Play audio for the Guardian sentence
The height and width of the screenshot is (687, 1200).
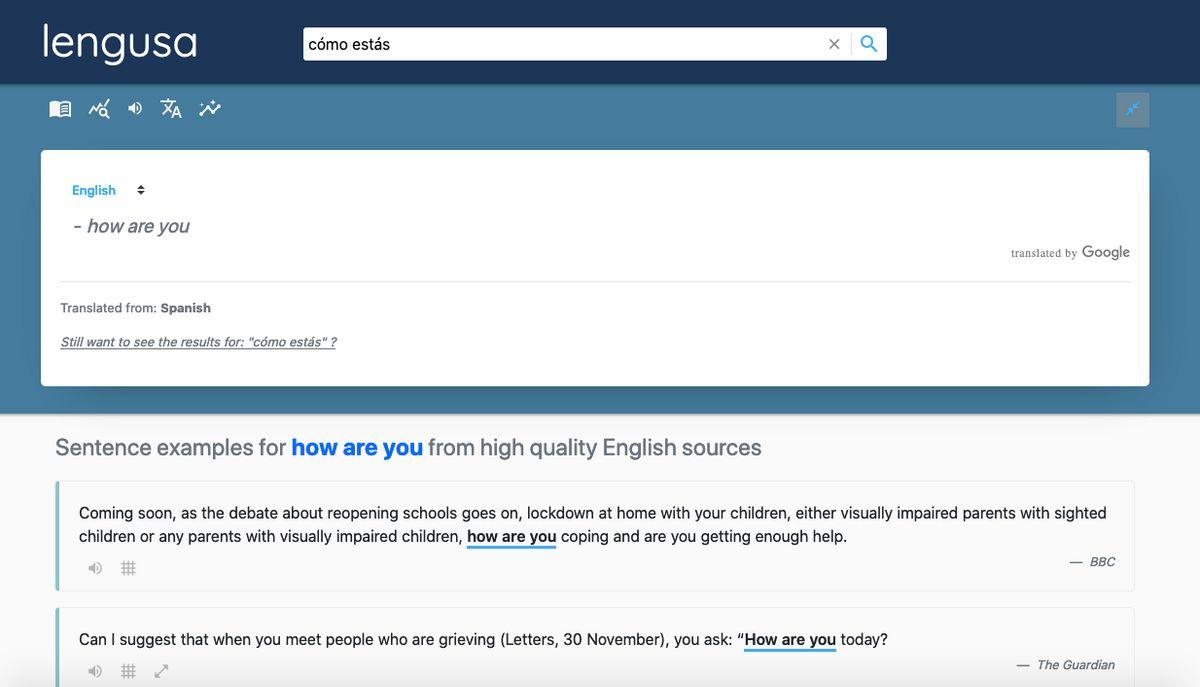(95, 671)
